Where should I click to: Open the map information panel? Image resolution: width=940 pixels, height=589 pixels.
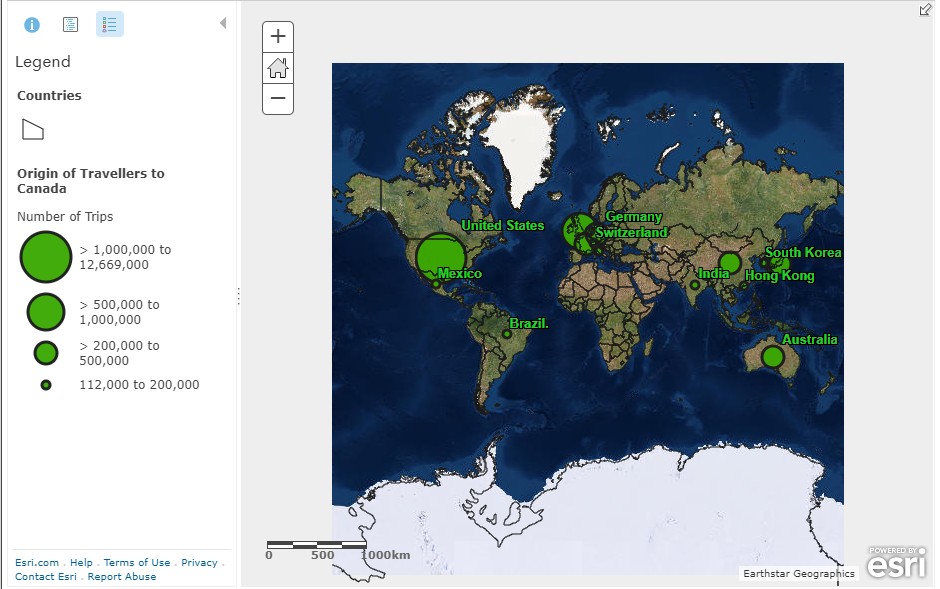tap(31, 24)
